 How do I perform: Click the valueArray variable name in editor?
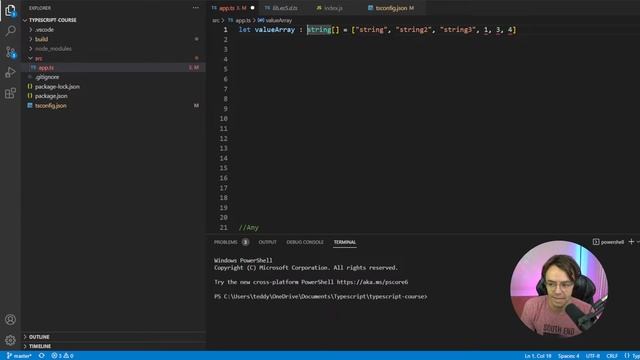(275, 30)
